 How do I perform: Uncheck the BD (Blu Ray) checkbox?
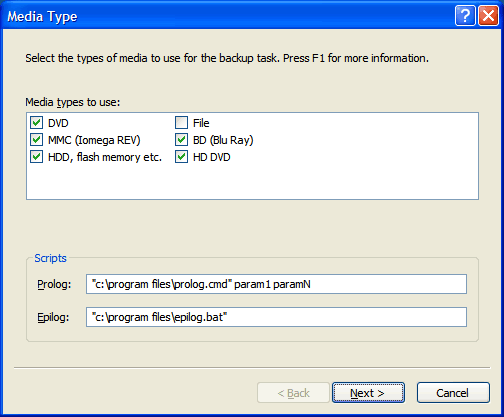click(181, 140)
